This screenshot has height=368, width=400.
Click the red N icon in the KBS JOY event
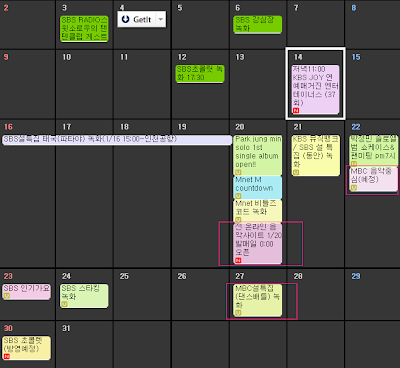(x=296, y=110)
